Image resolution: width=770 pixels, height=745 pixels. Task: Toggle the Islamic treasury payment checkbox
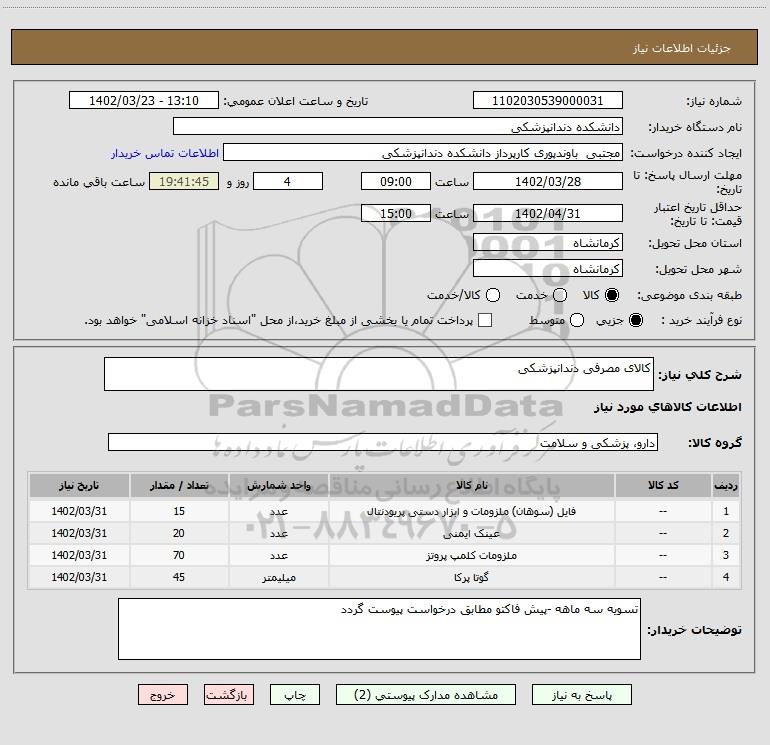[x=485, y=320]
